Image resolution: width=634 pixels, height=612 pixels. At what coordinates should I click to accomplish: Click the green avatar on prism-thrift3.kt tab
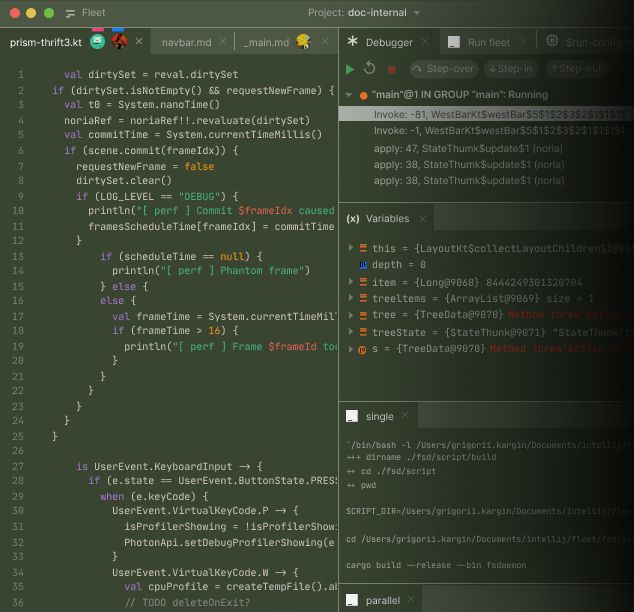(97, 41)
